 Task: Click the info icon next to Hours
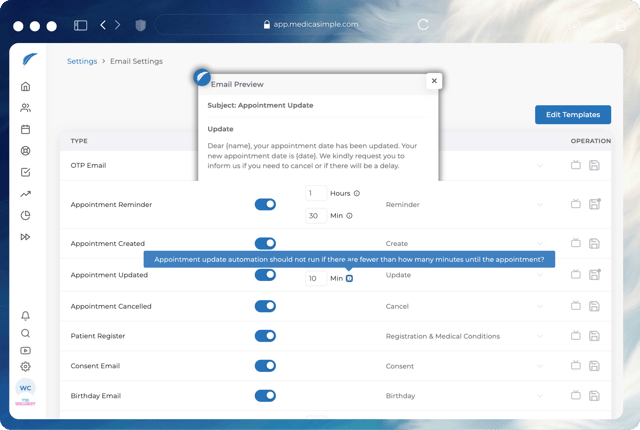[x=357, y=193]
